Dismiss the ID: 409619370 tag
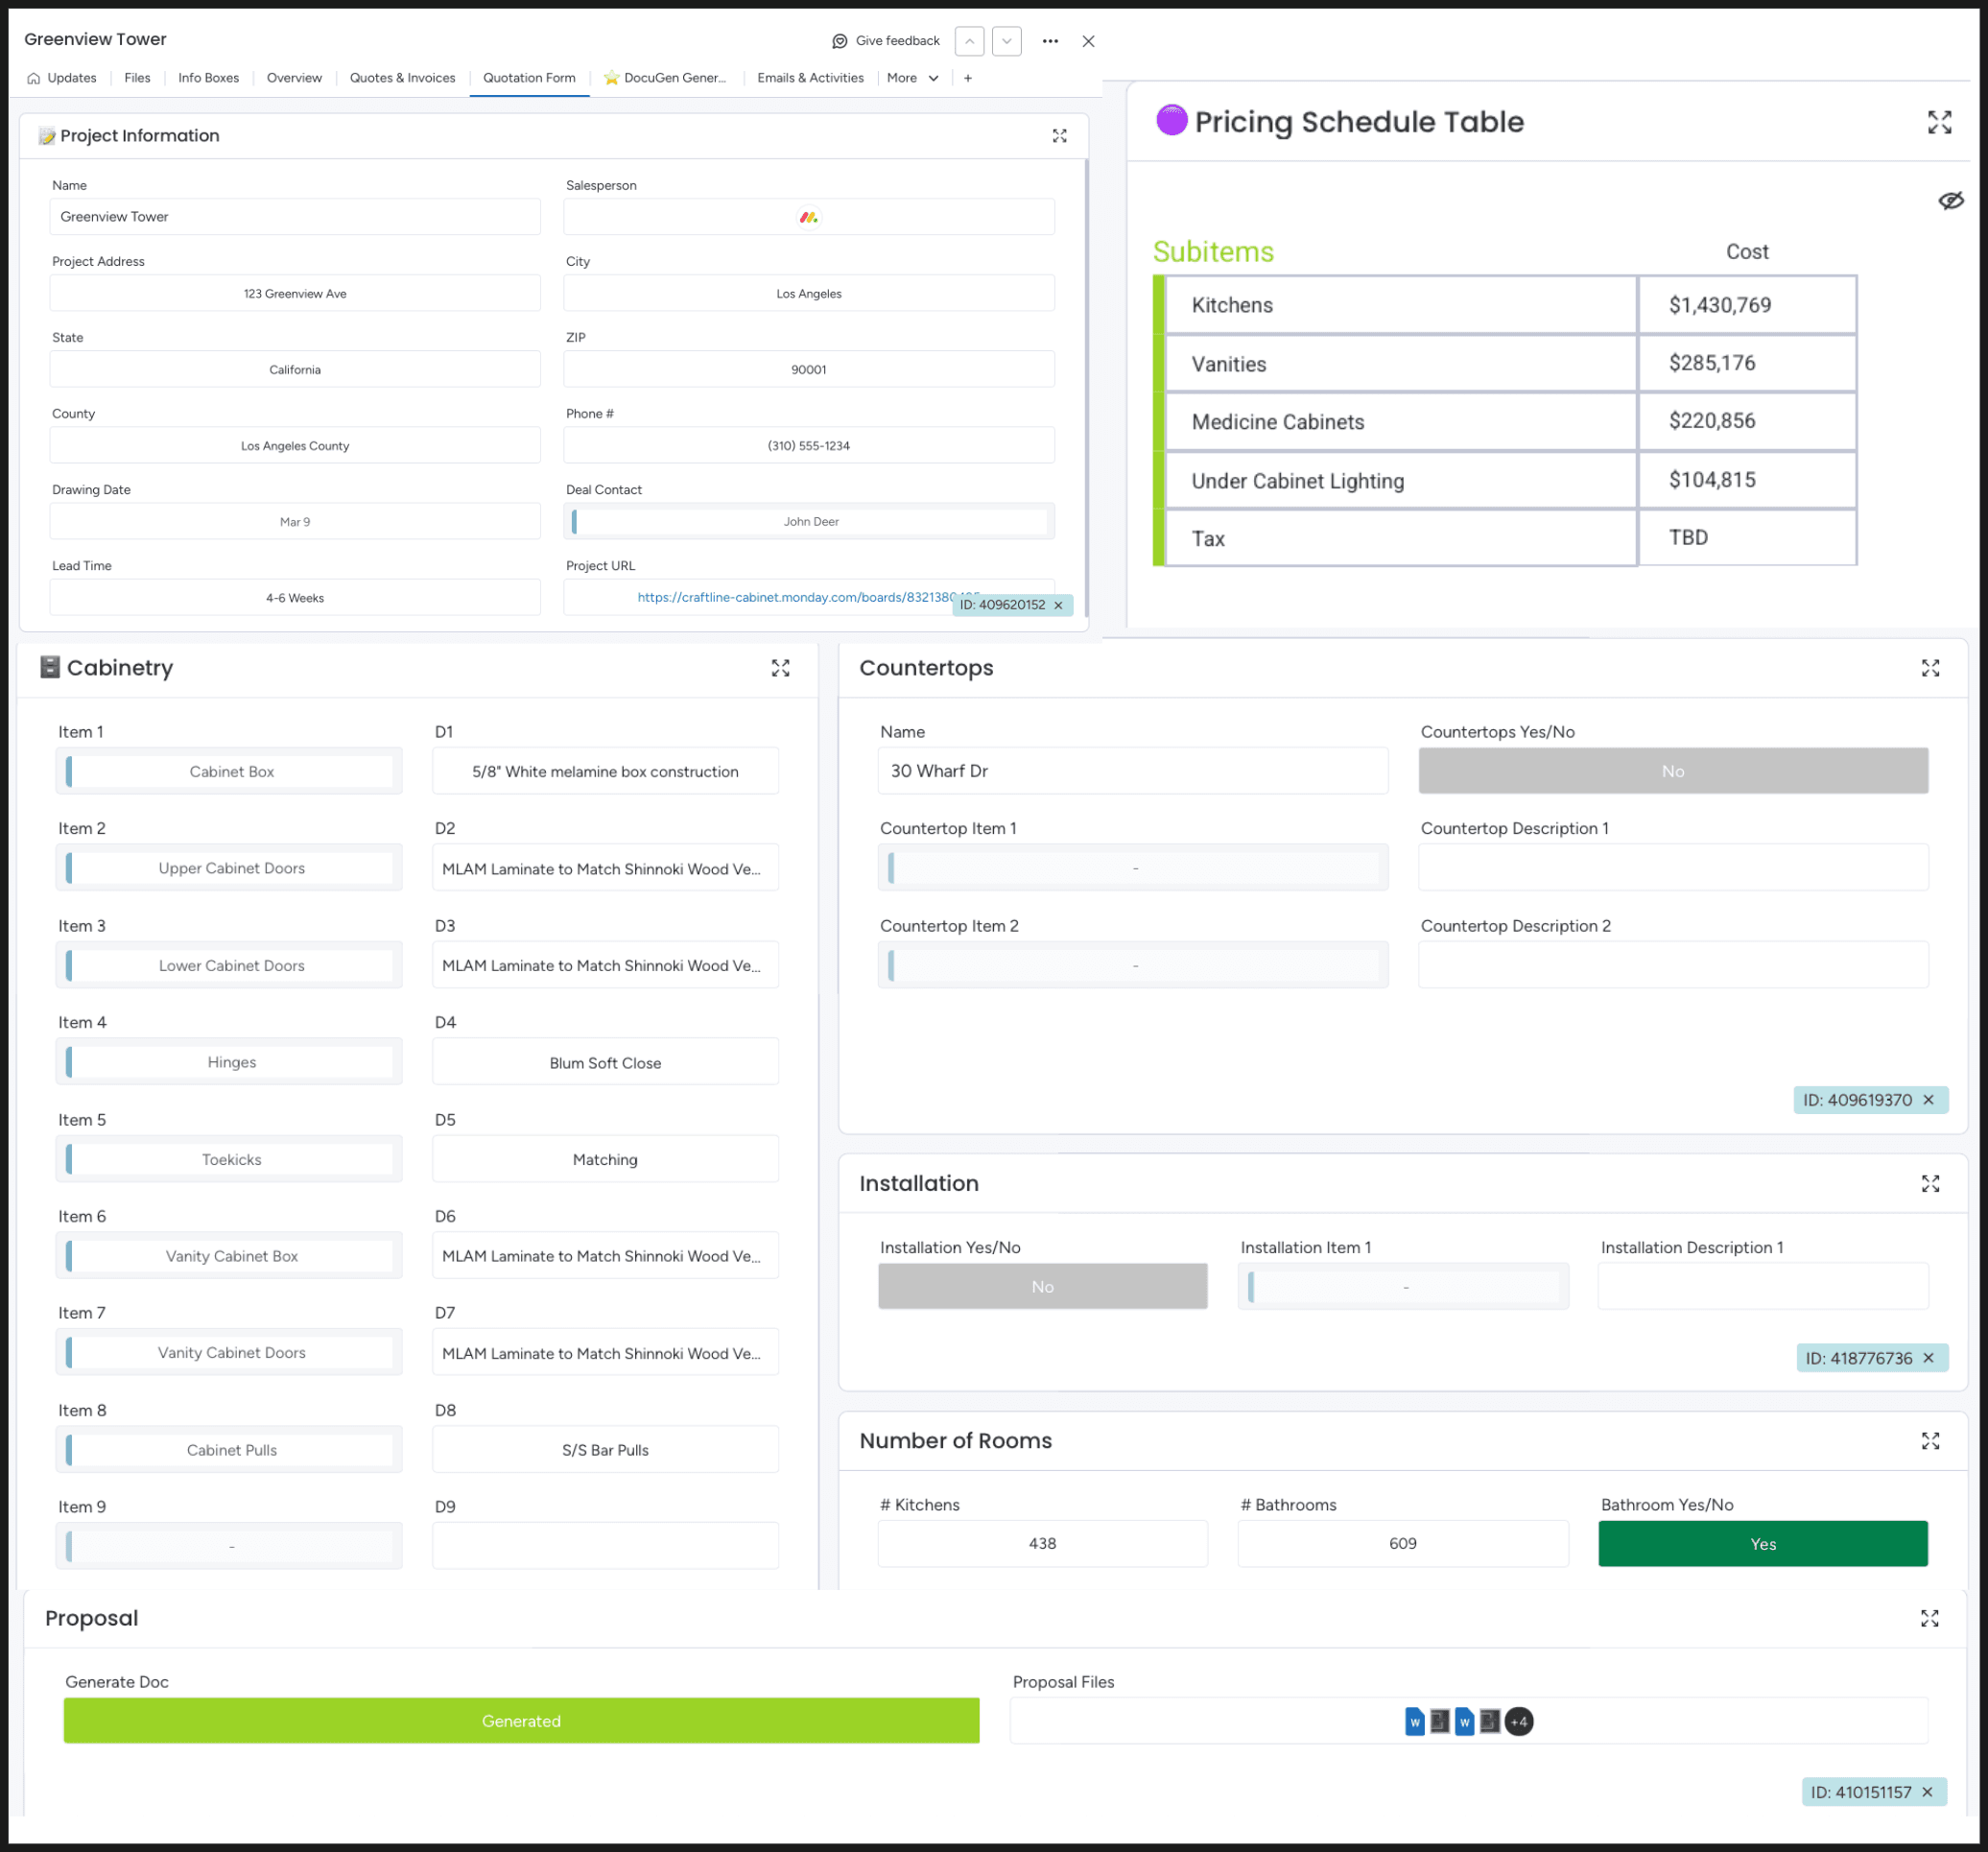 pos(1928,1100)
